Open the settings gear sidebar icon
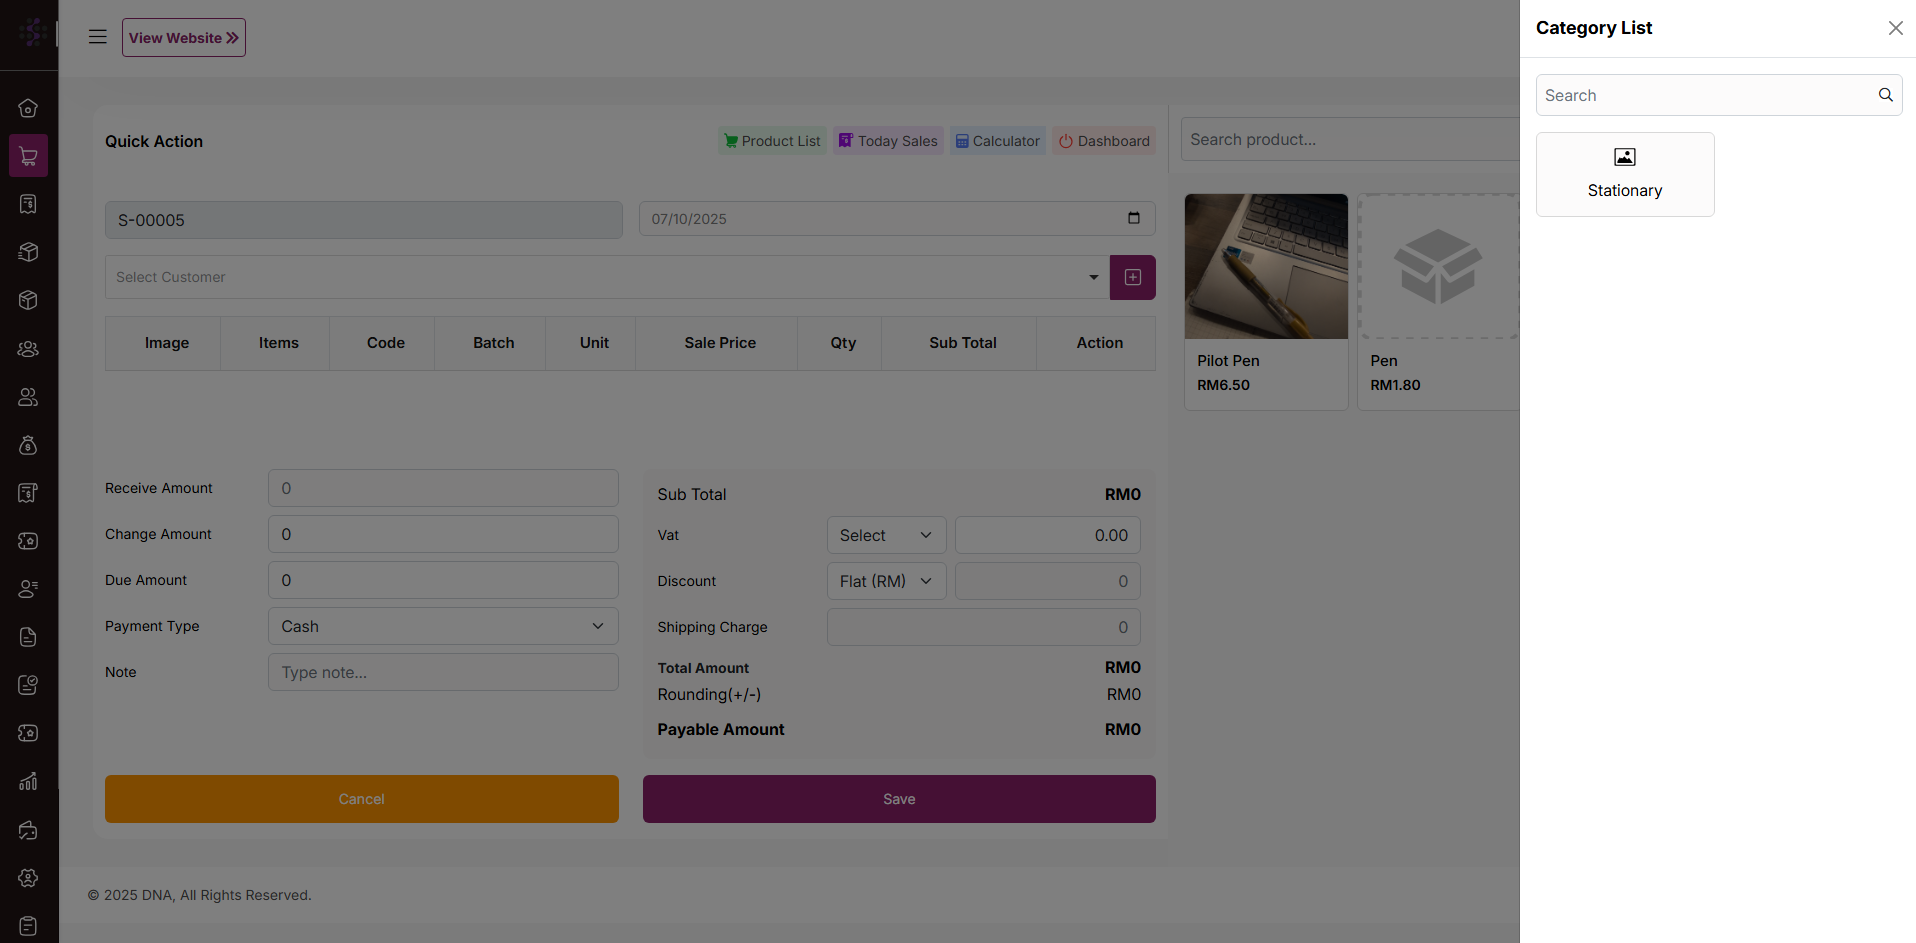 28,877
